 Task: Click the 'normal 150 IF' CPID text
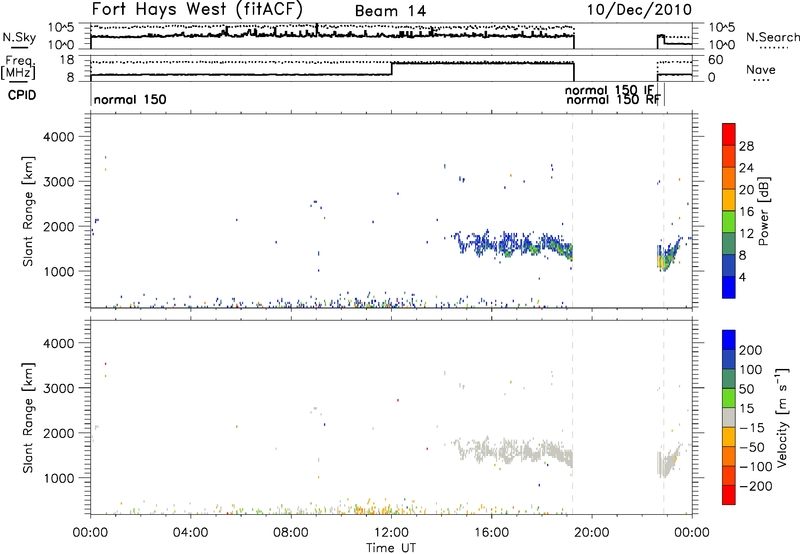pyautogui.click(x=609, y=90)
